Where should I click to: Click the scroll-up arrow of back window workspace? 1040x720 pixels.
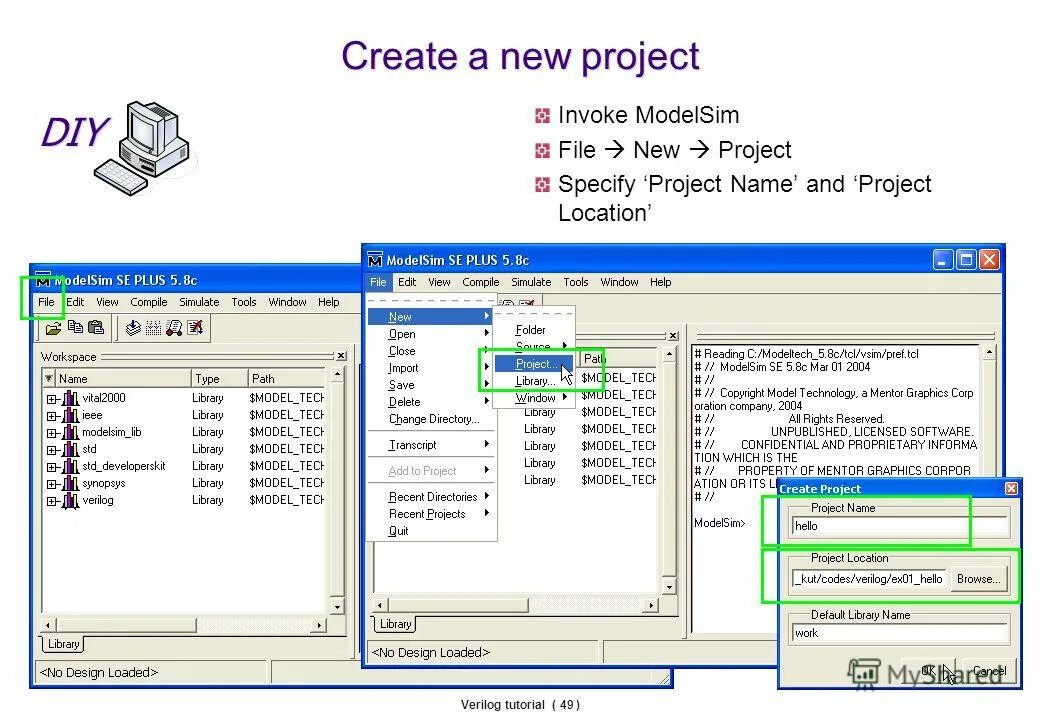pos(337,375)
